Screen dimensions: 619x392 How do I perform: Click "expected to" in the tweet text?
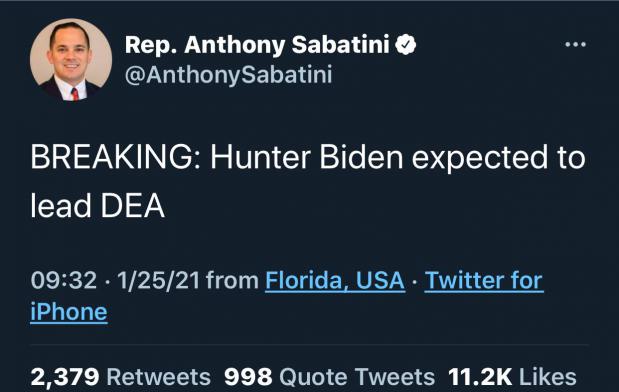(499, 159)
